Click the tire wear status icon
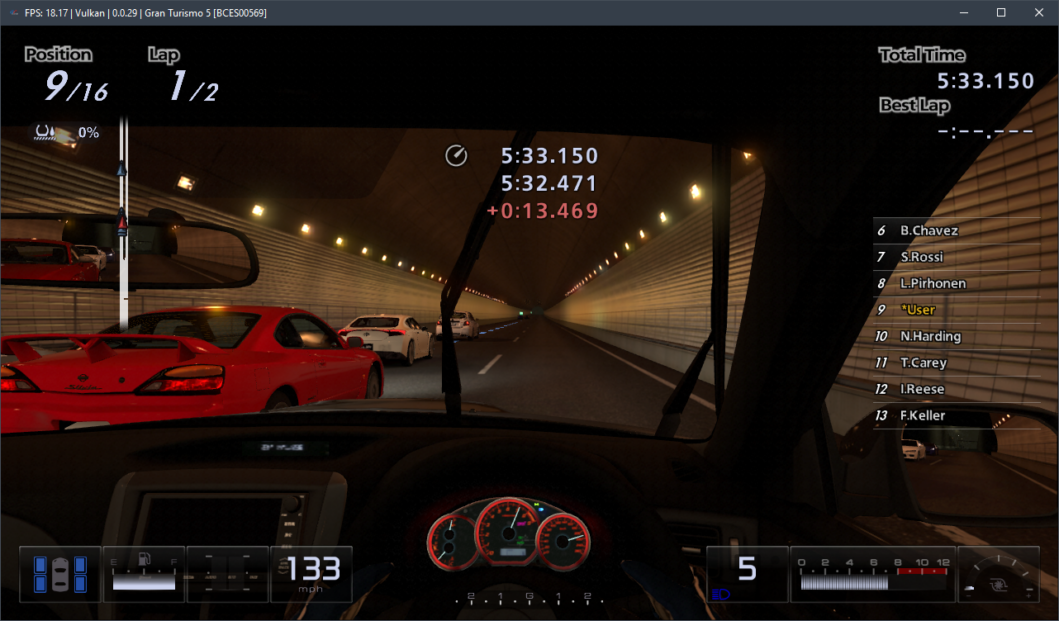This screenshot has width=1059, height=621. 60,574
